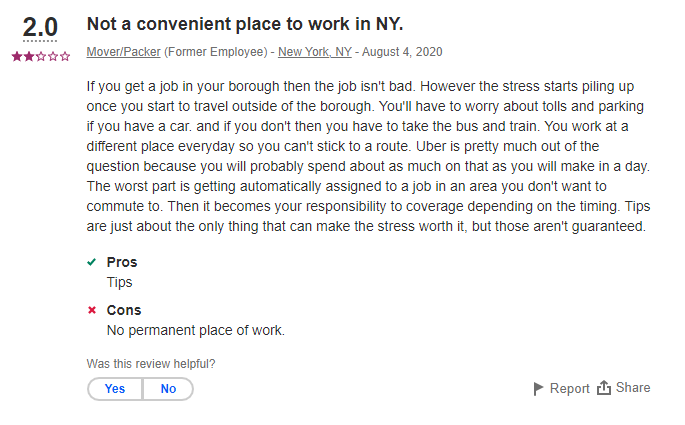This screenshot has width=685, height=425.
Task: Click the red X beside Cons
Action: (x=92, y=310)
